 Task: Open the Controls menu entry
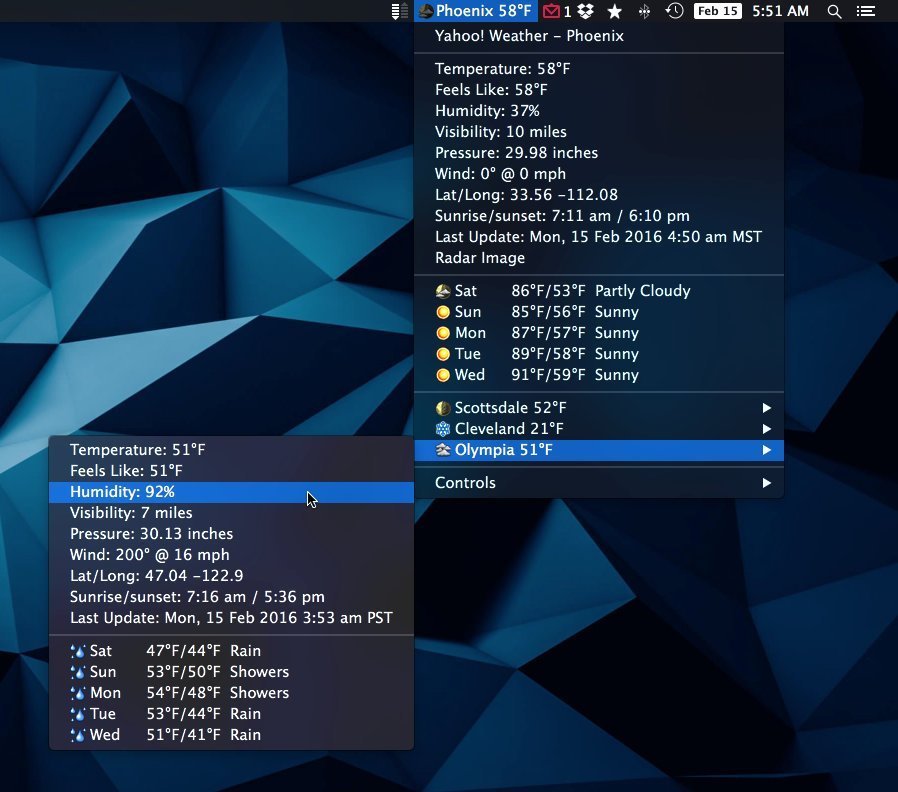tap(598, 483)
